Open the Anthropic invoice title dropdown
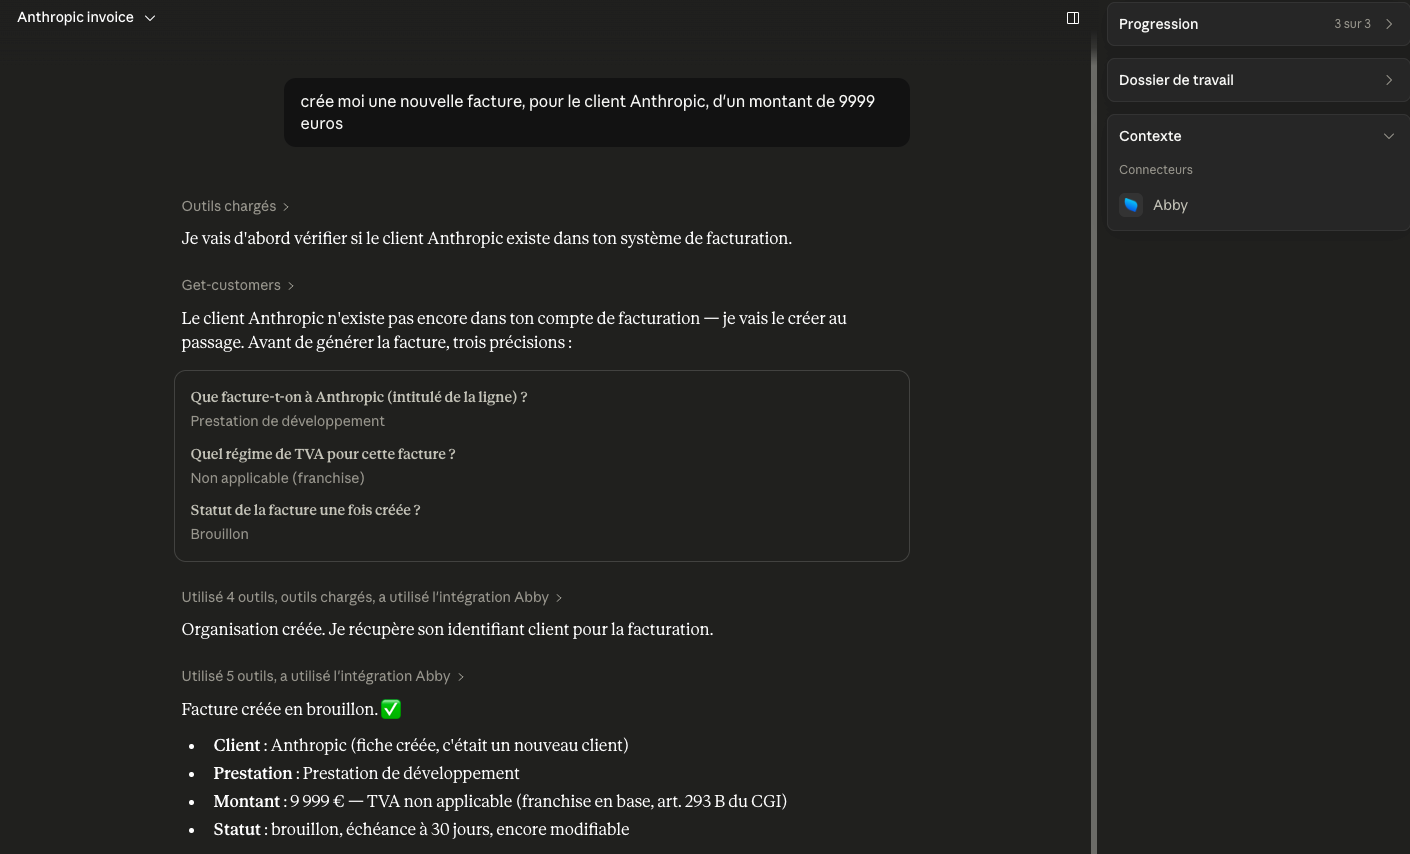Viewport: 1410px width, 854px height. (86, 18)
